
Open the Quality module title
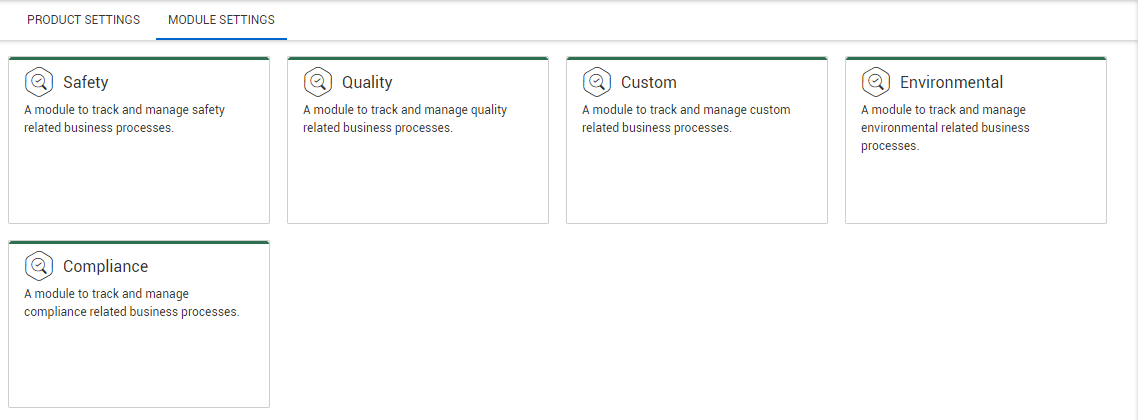click(x=367, y=83)
